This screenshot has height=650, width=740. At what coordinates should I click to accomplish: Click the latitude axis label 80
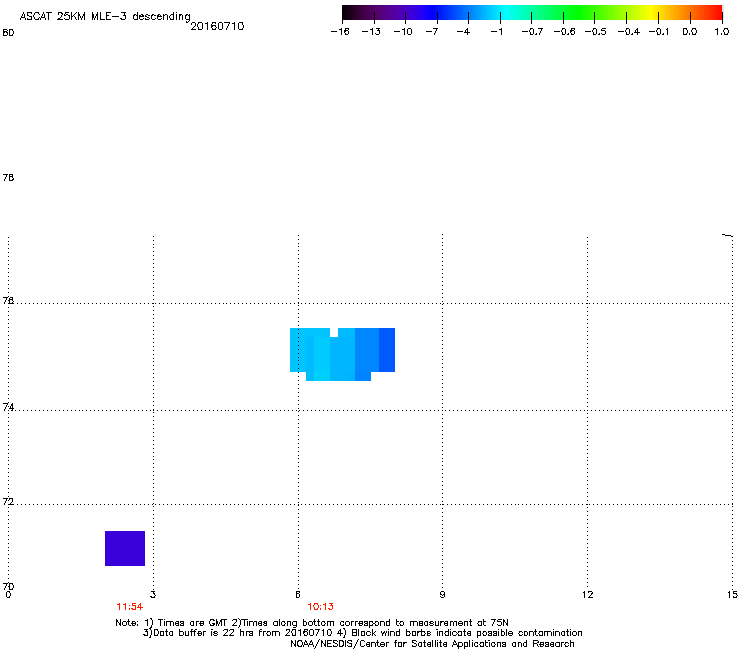(x=8, y=33)
